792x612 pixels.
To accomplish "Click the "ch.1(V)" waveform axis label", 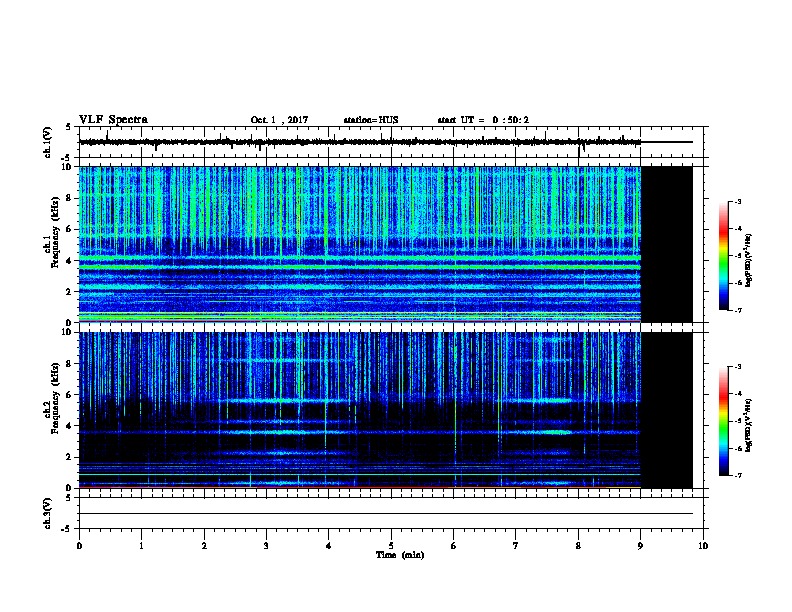I will tap(48, 142).
